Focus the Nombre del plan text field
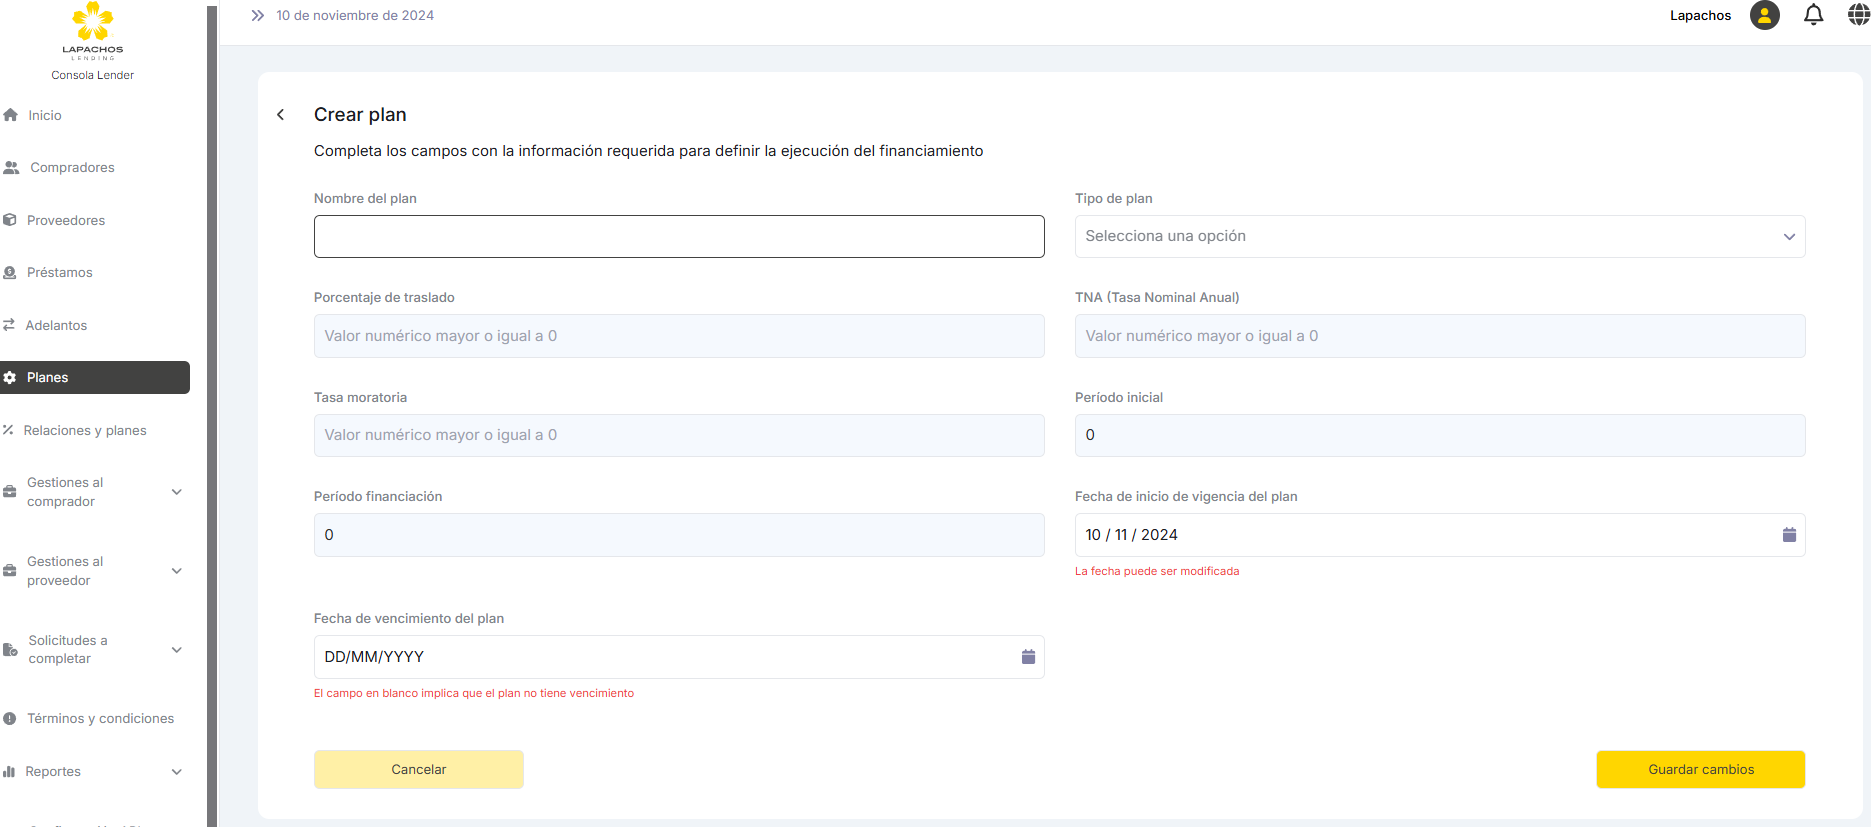 point(678,237)
